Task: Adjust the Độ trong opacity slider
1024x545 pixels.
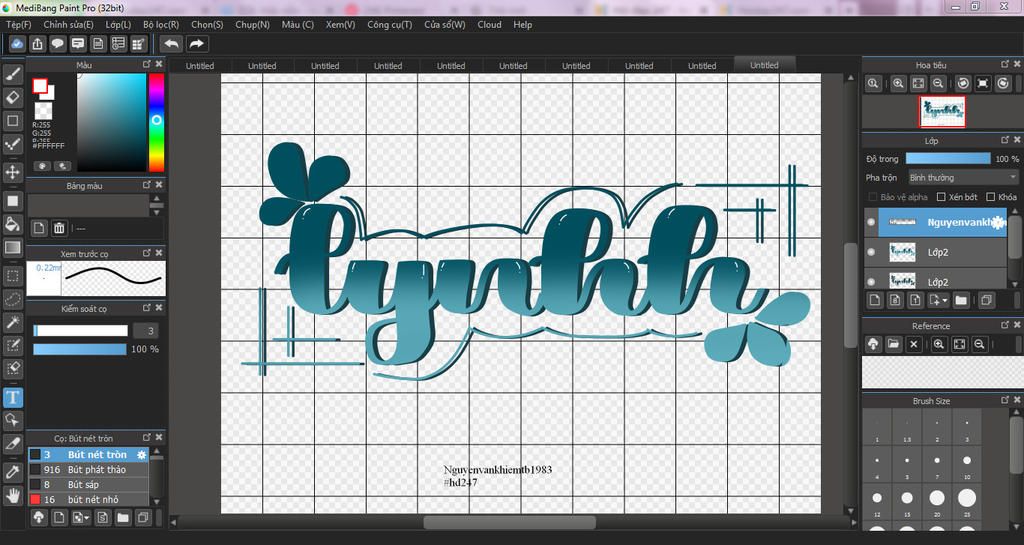Action: [x=948, y=159]
